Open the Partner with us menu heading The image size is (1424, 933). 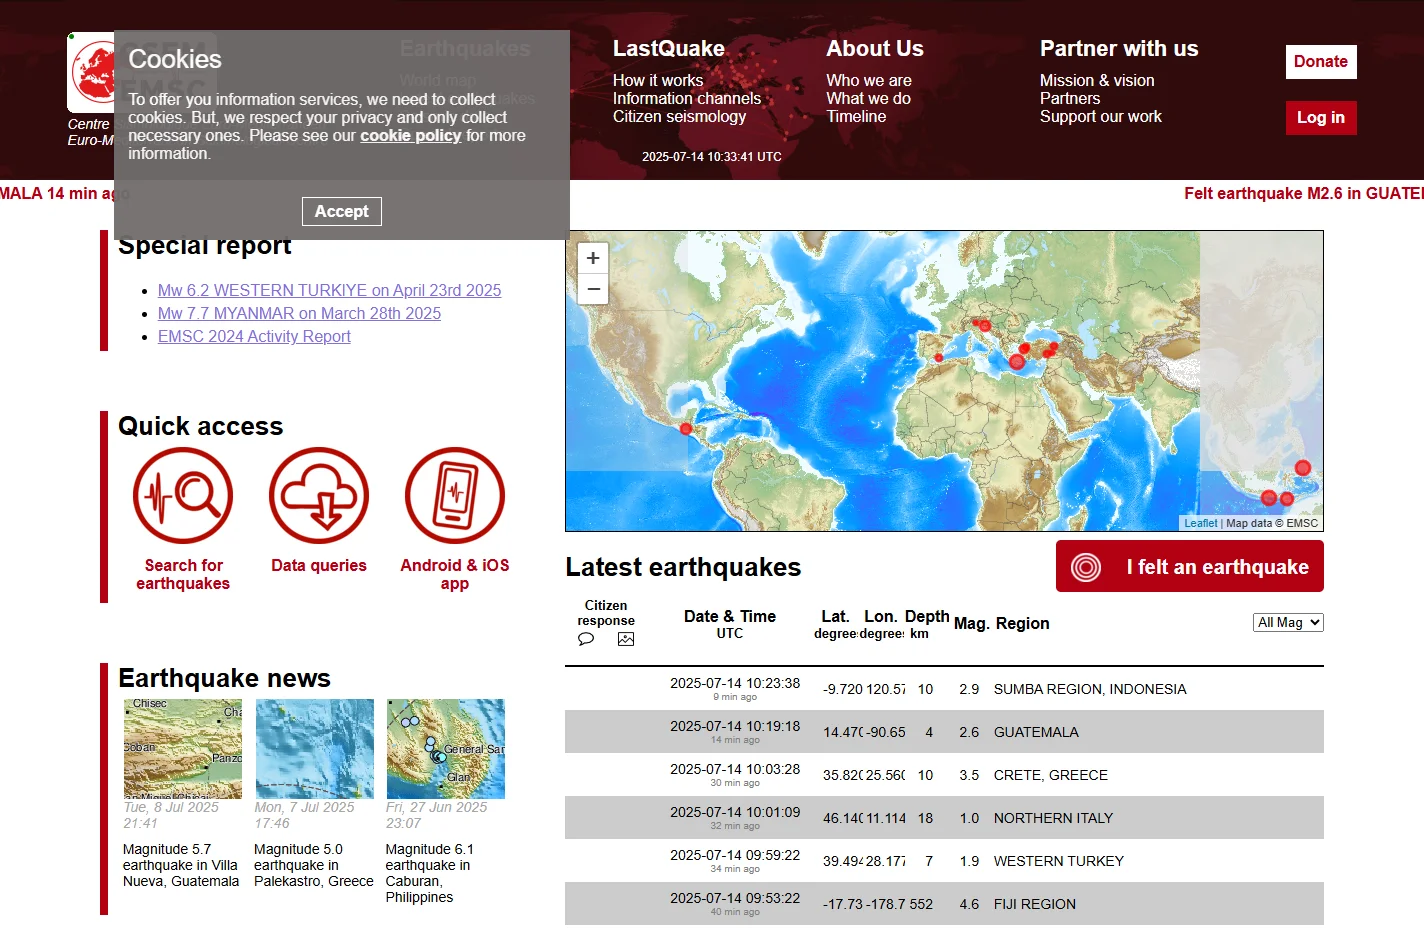(1119, 48)
